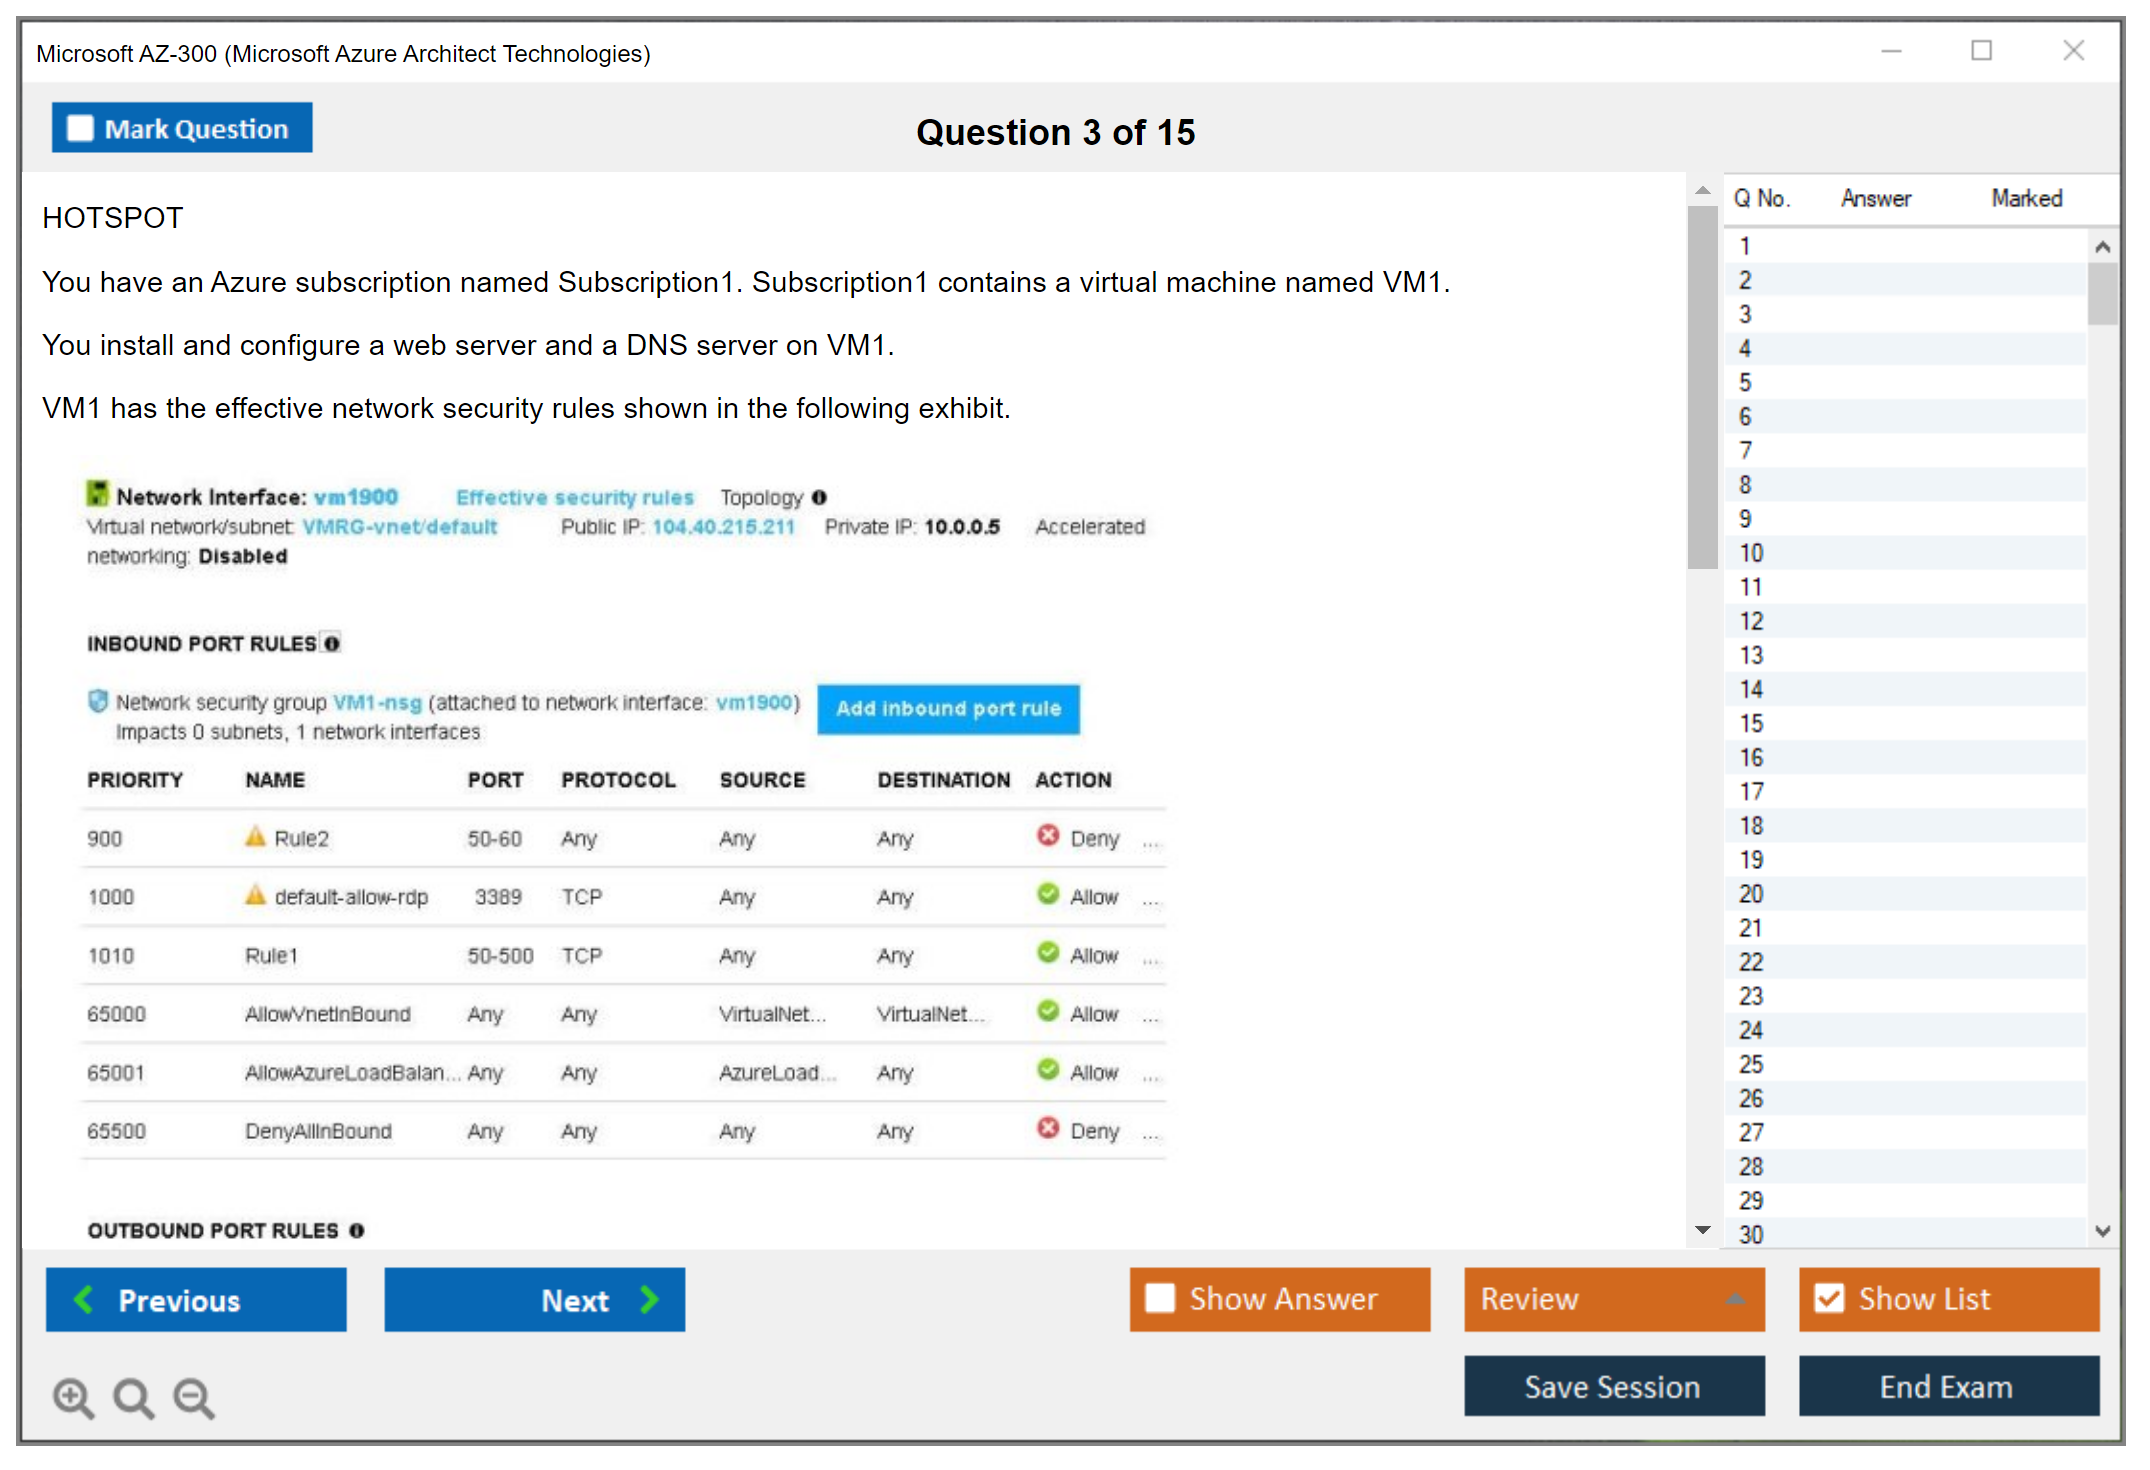The height and width of the screenshot is (1470, 2150).
Task: Click the question list scroll down arrow
Action: tap(2102, 1231)
